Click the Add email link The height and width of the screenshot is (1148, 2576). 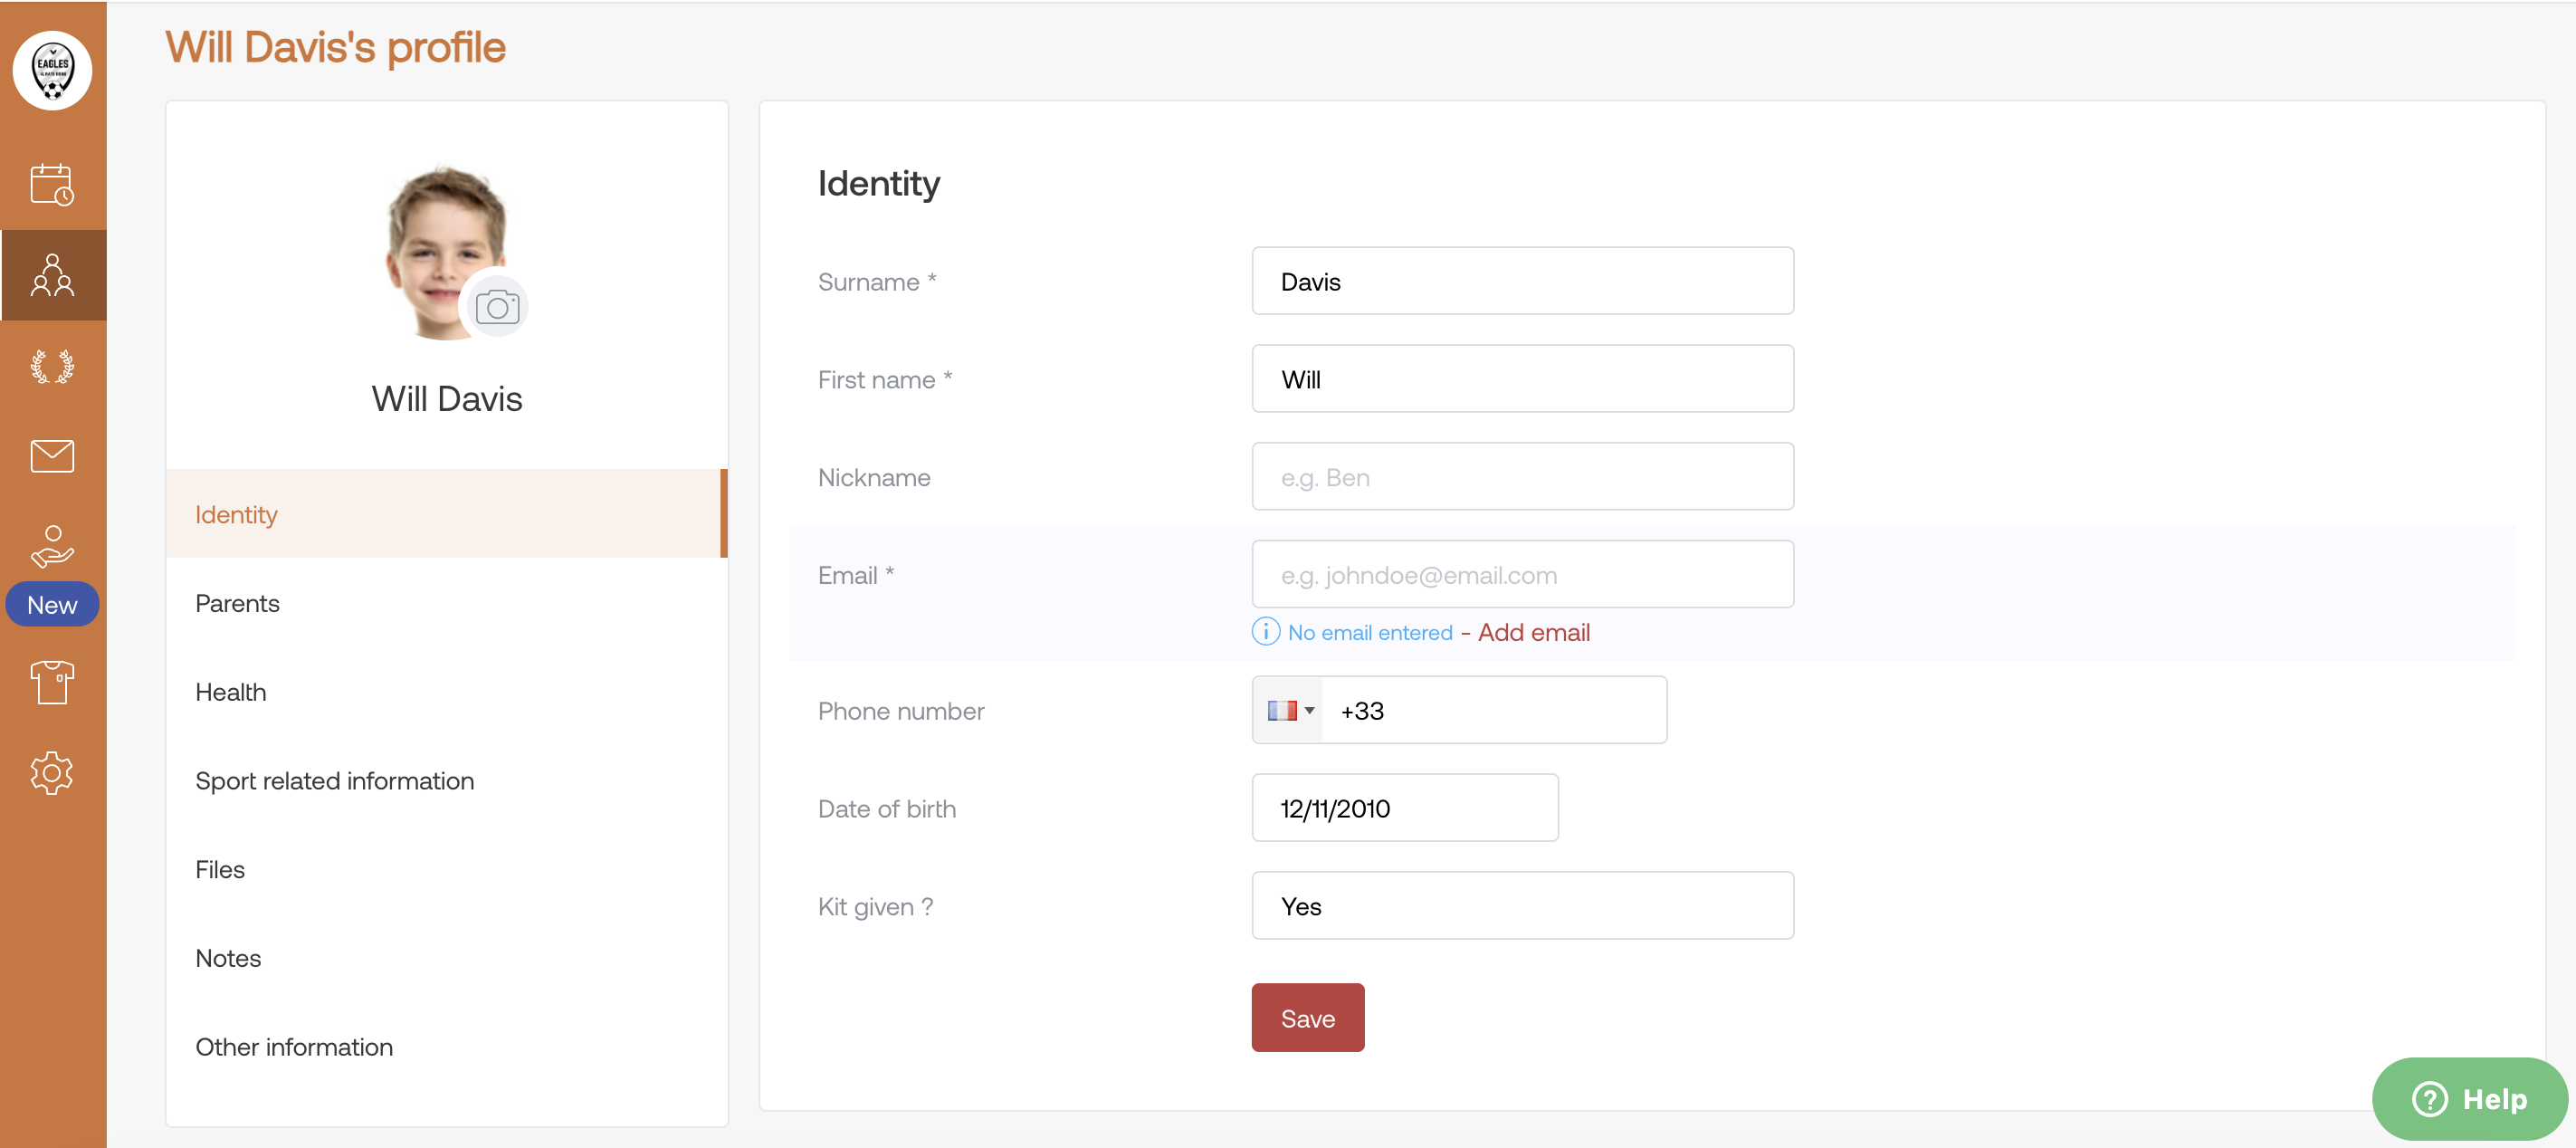coord(1533,632)
